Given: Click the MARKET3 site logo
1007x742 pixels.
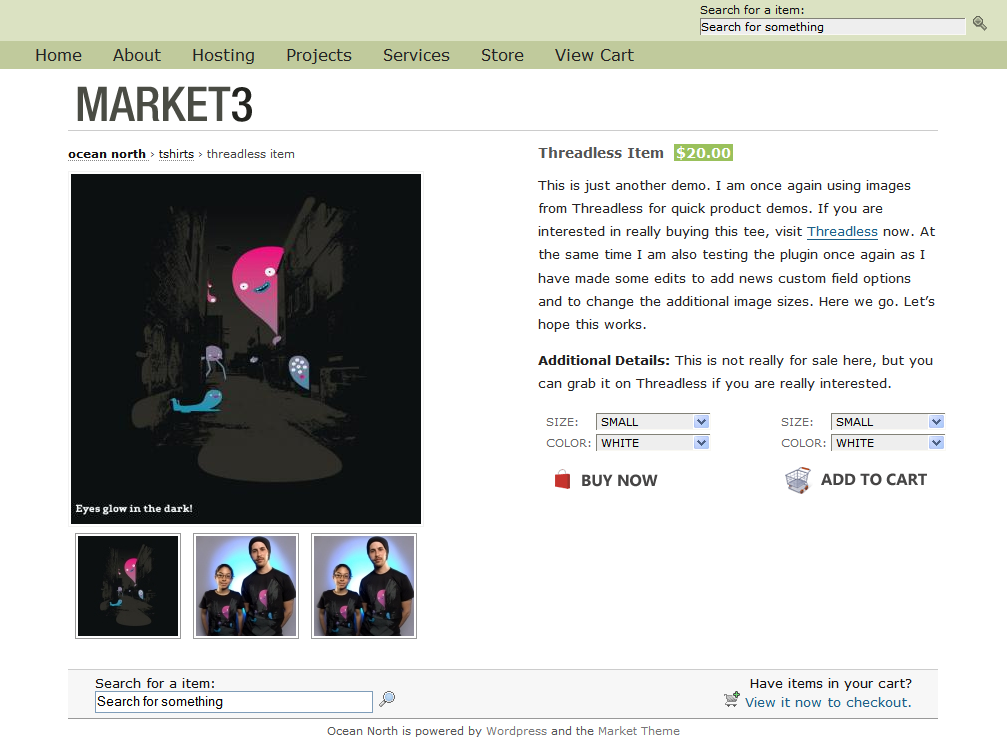Looking at the screenshot, I should pos(164,104).
